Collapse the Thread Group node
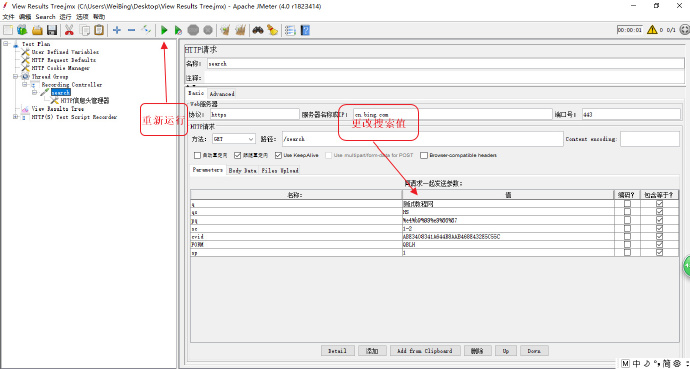The image size is (690, 369). [16, 76]
